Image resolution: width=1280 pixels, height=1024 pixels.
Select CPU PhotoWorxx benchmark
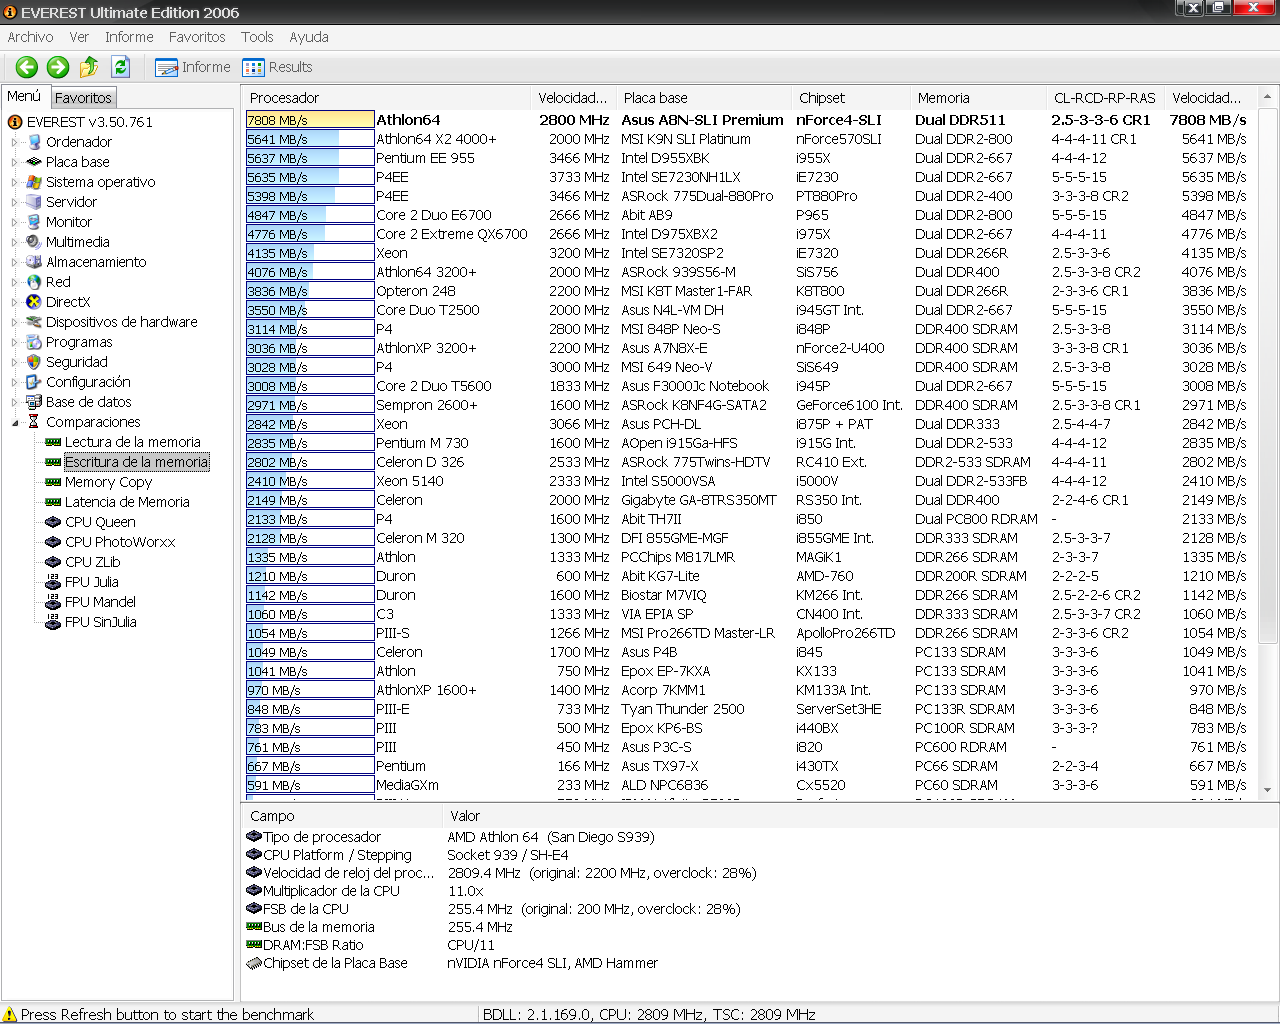[x=120, y=542]
